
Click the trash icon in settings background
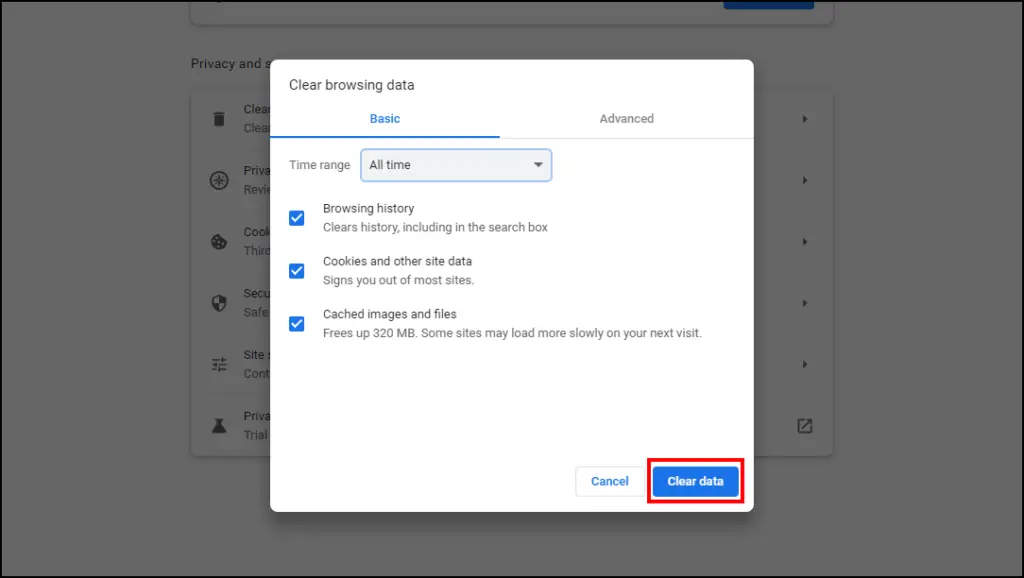[x=219, y=119]
